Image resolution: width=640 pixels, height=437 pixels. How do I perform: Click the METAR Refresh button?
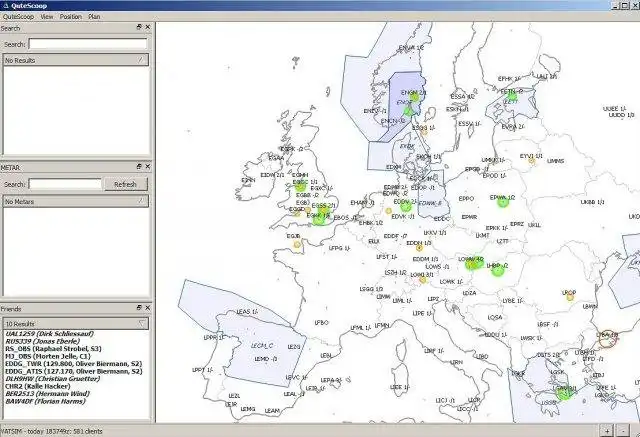tap(125, 184)
